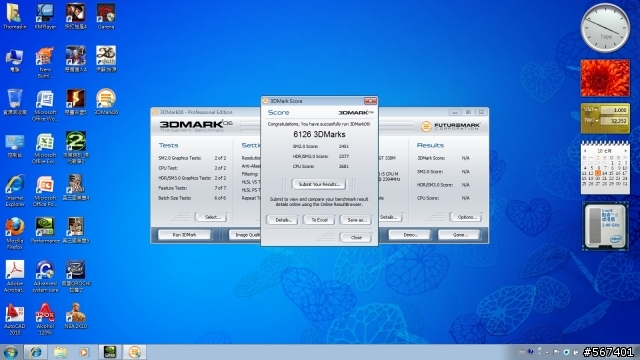The width and height of the screenshot is (640, 360).
Task: Select the Nero Burning ROM desktop icon
Action: tap(45, 62)
